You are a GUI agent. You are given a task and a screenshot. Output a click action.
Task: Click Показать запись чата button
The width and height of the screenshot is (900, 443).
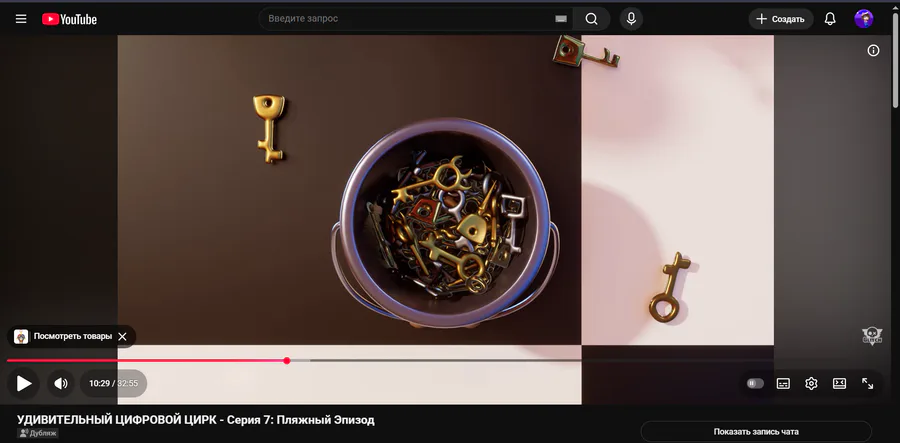[x=756, y=432]
